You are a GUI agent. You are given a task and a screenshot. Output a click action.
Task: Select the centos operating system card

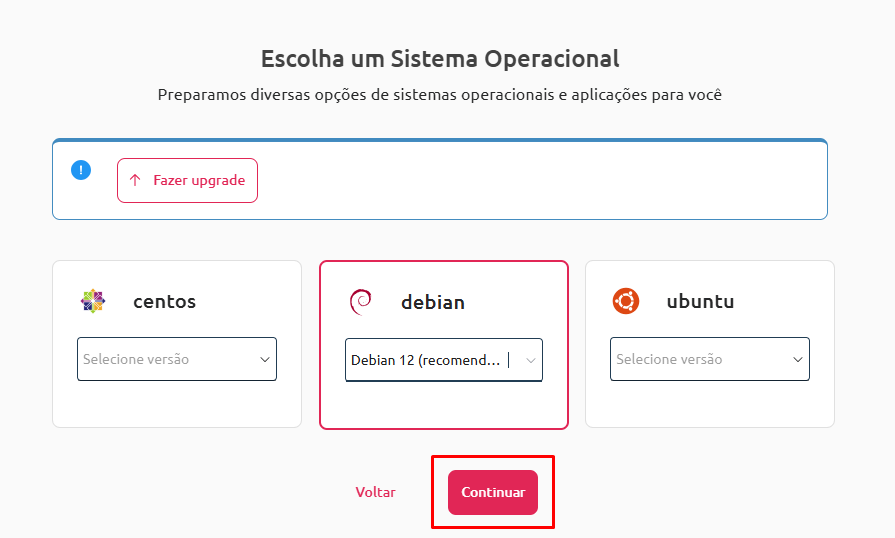[177, 344]
